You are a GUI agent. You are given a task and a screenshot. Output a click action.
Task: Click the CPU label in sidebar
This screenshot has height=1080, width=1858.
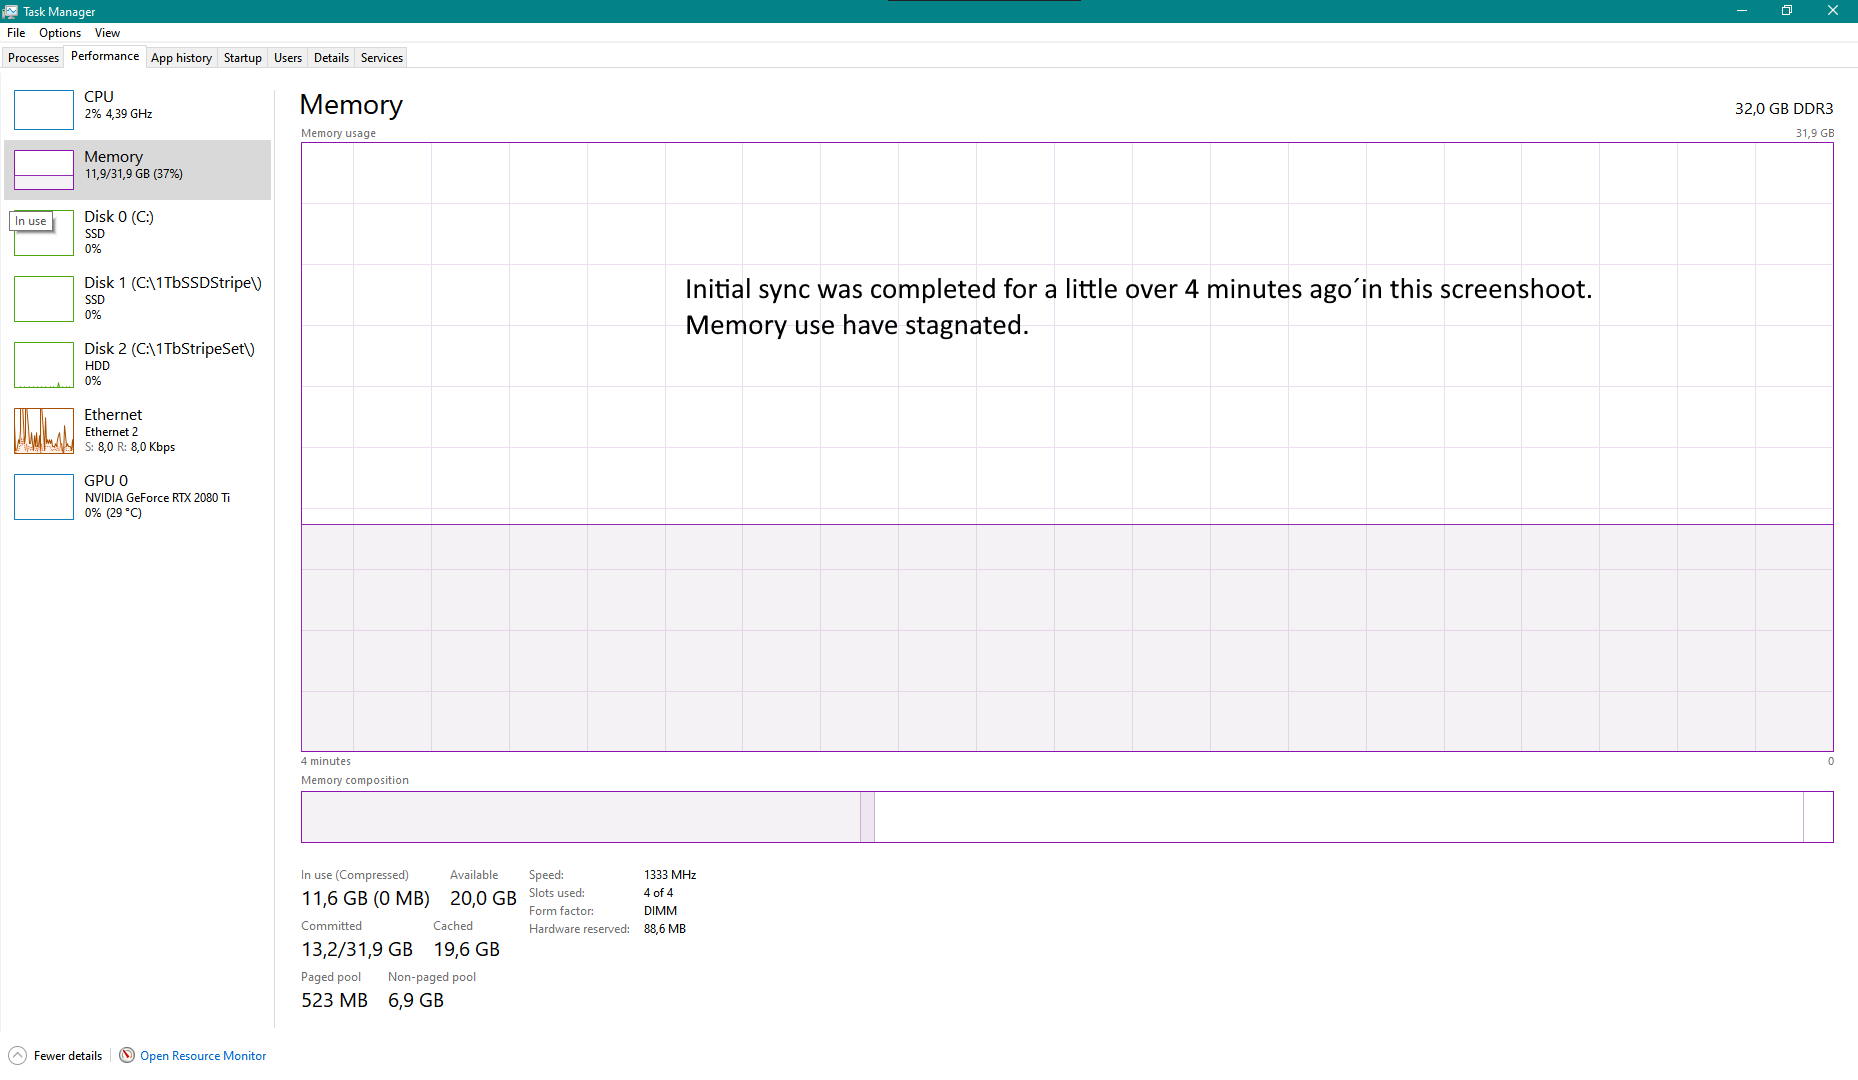[99, 97]
